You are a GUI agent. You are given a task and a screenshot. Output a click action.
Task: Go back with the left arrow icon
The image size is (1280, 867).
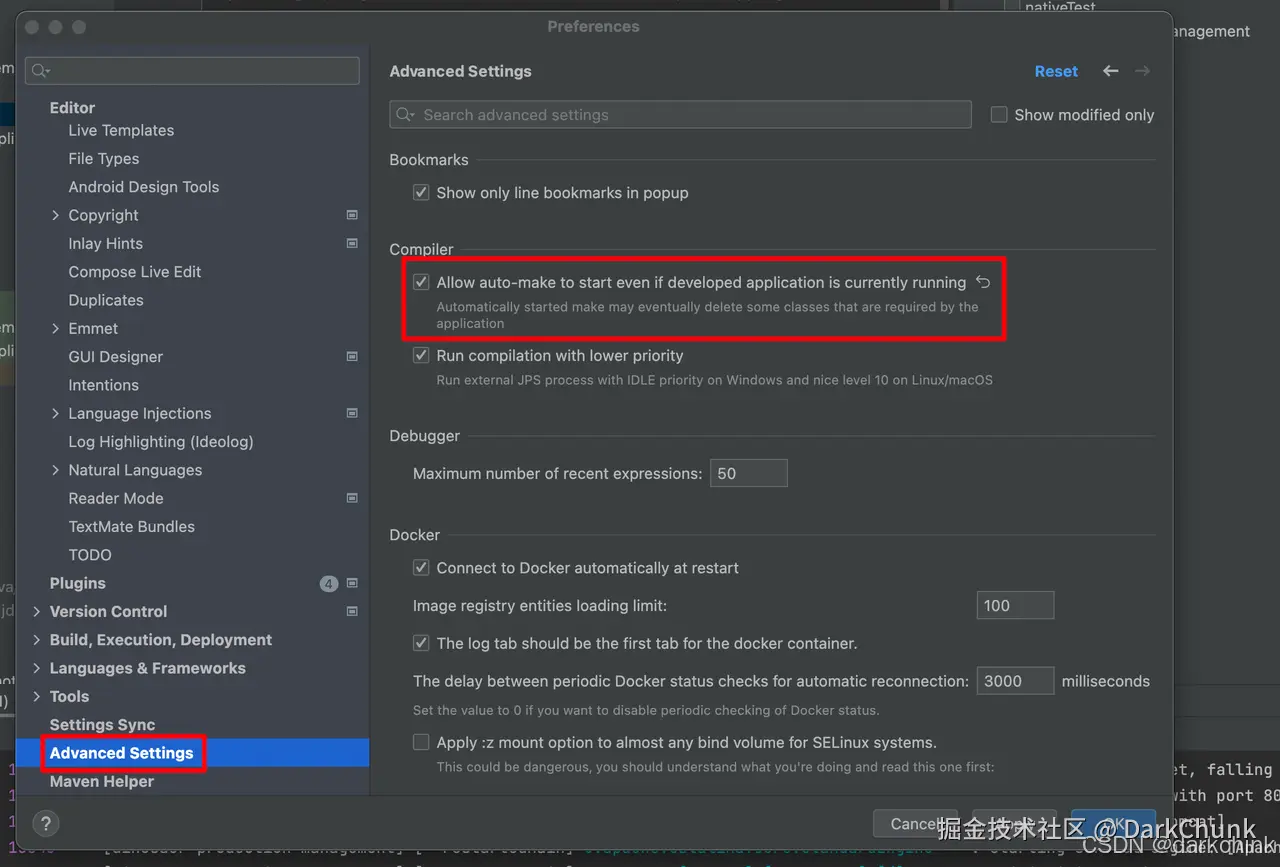pos(1110,71)
